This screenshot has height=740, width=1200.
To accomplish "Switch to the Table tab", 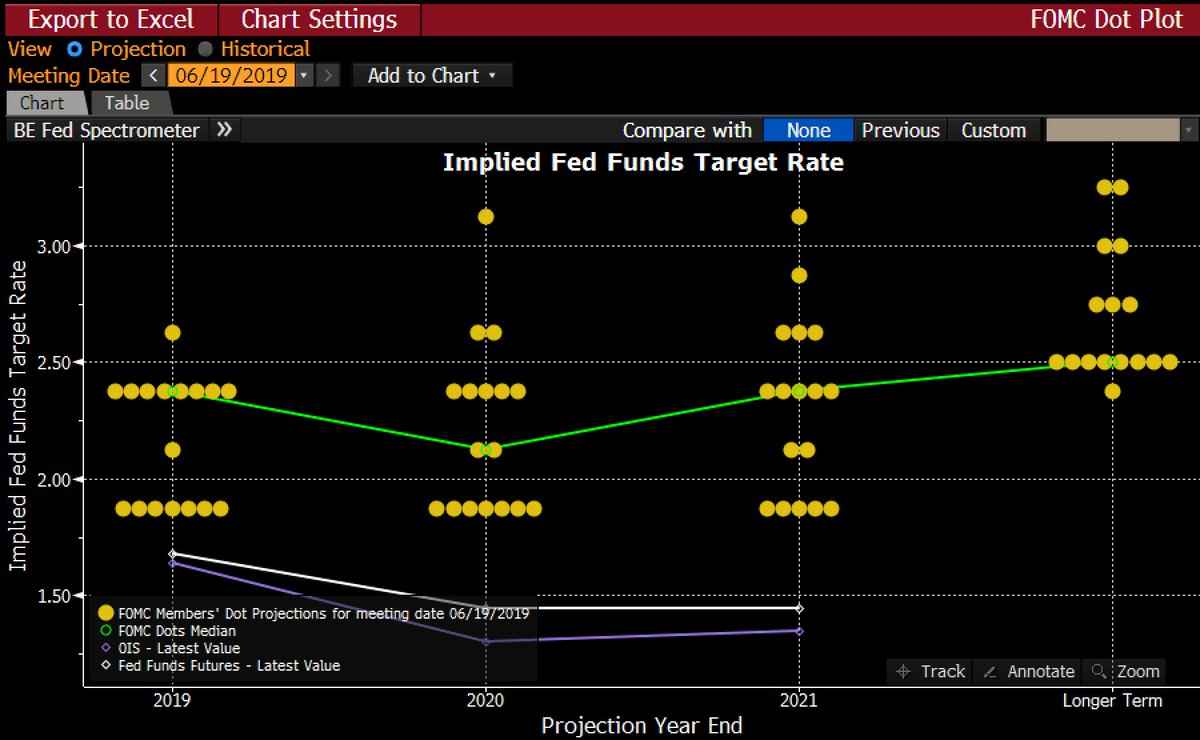I will pyautogui.click(x=127, y=103).
